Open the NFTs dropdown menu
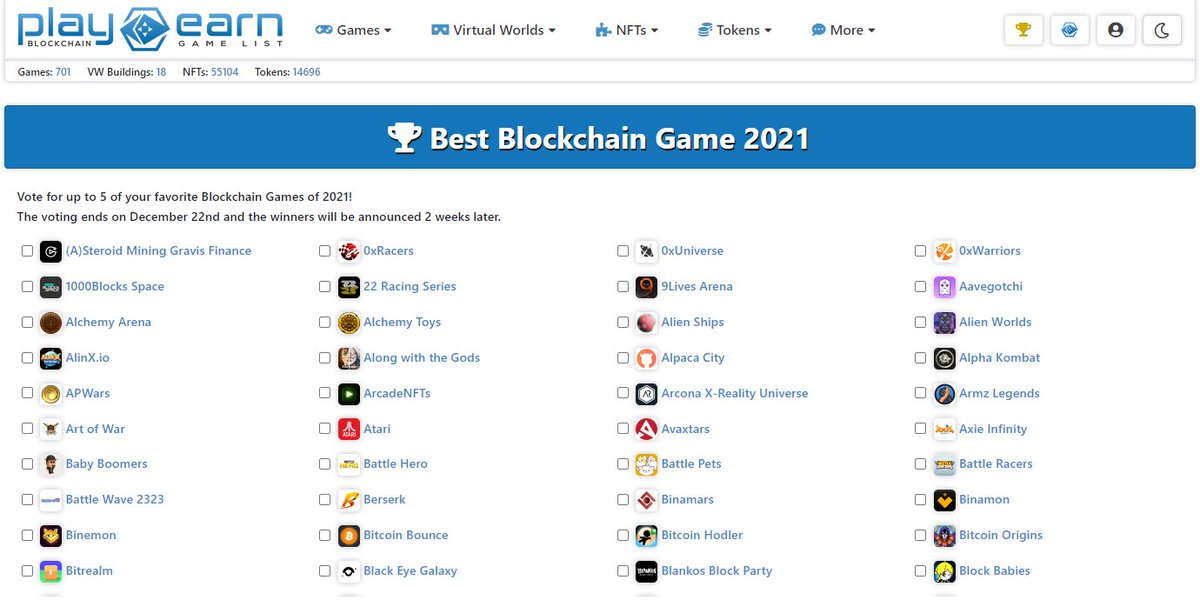1200x600 pixels. [x=627, y=30]
